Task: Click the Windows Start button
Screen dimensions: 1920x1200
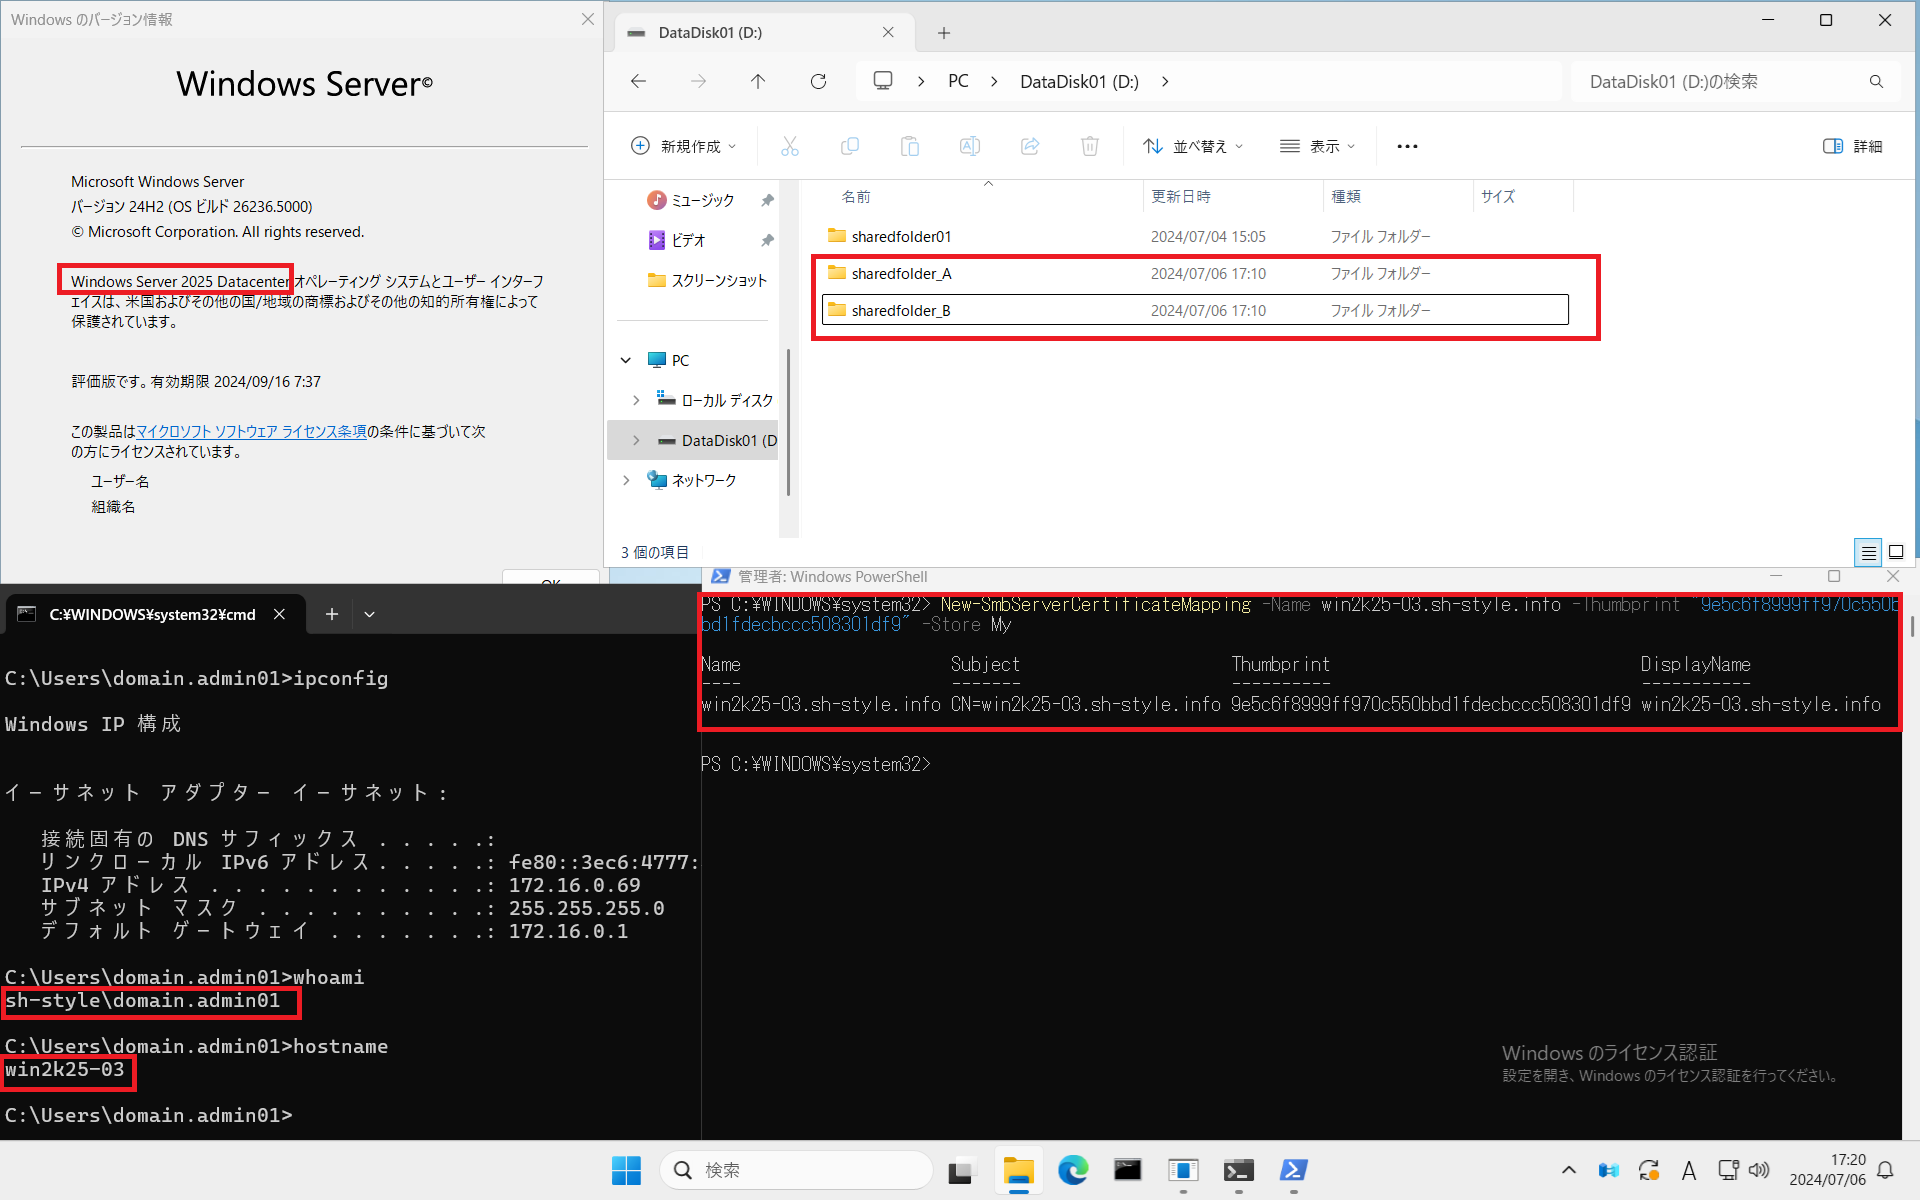Action: [626, 1170]
